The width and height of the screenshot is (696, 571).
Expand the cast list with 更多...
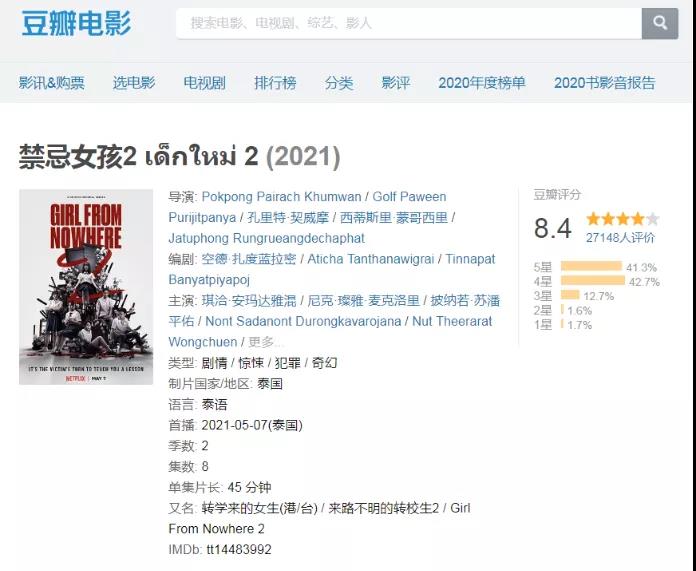pos(265,342)
